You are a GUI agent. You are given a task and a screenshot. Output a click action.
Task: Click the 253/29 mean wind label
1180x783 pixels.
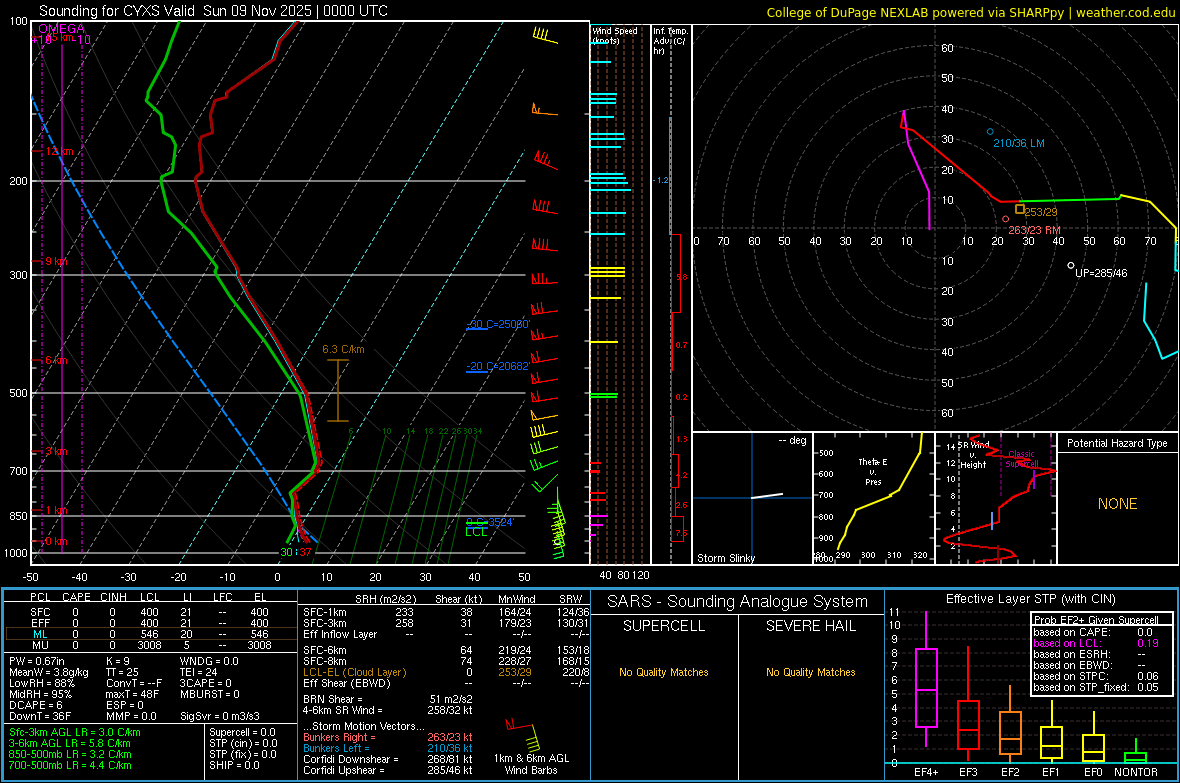click(1041, 212)
